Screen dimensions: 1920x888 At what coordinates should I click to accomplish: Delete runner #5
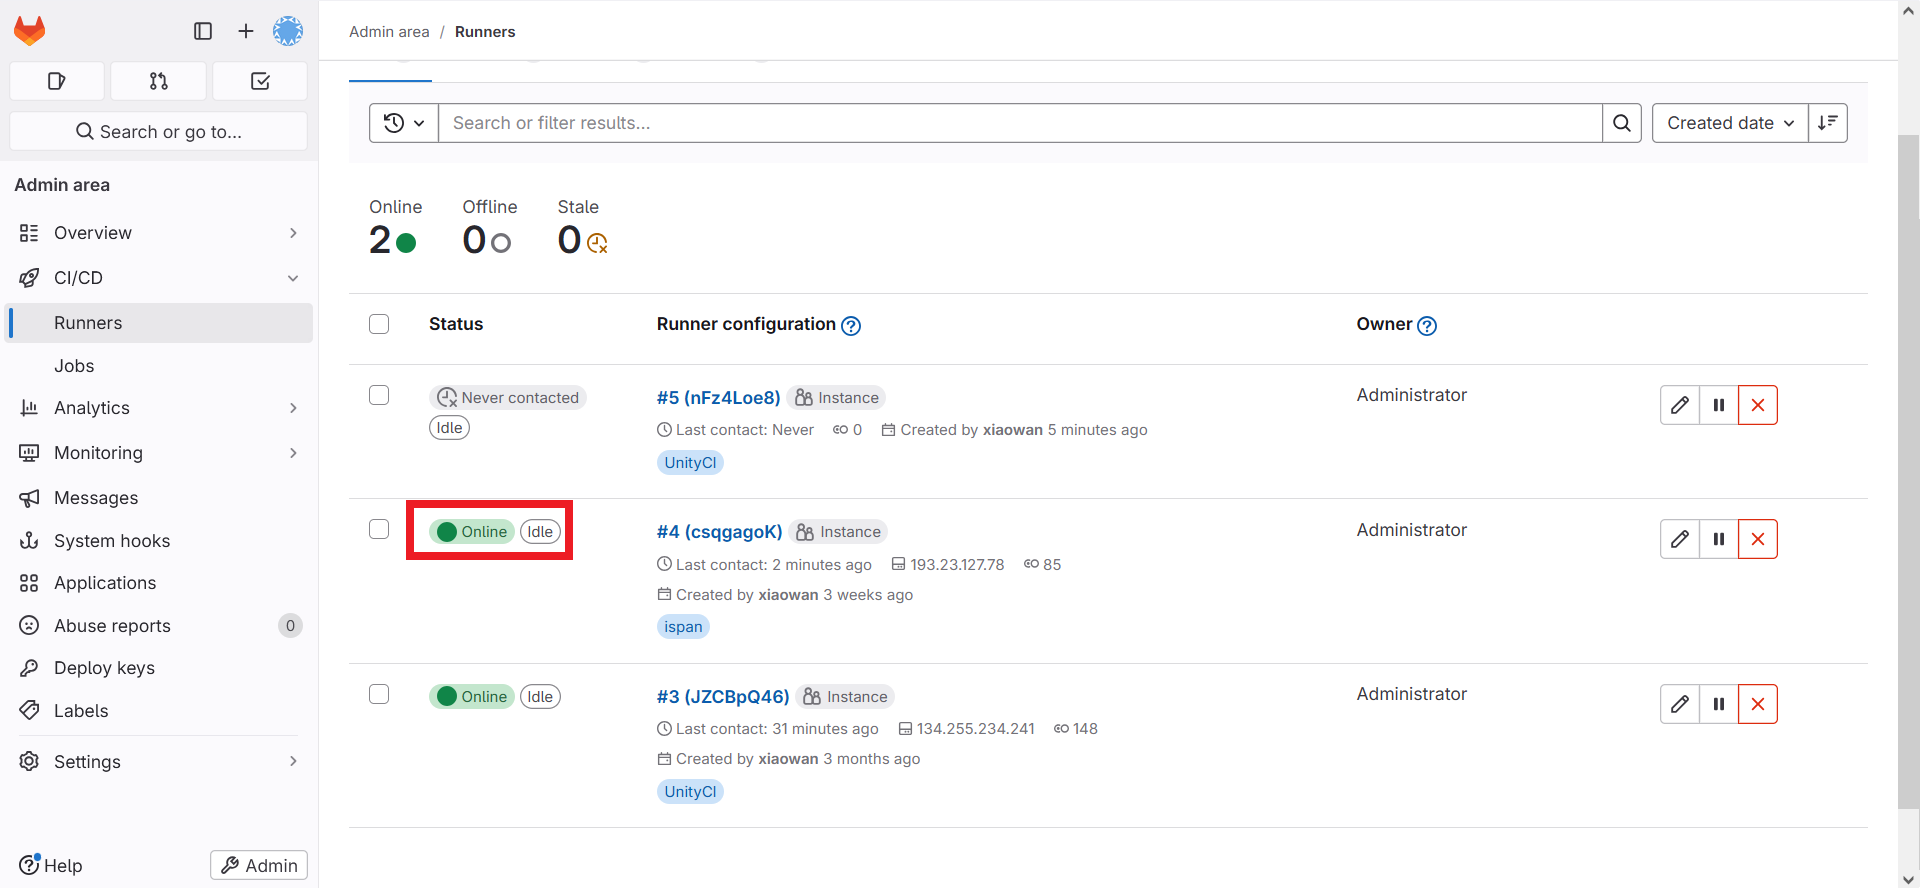point(1758,405)
